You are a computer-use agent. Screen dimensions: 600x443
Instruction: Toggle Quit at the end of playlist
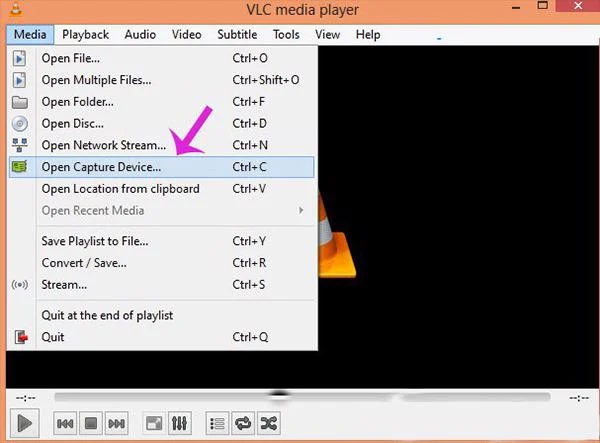(161, 315)
